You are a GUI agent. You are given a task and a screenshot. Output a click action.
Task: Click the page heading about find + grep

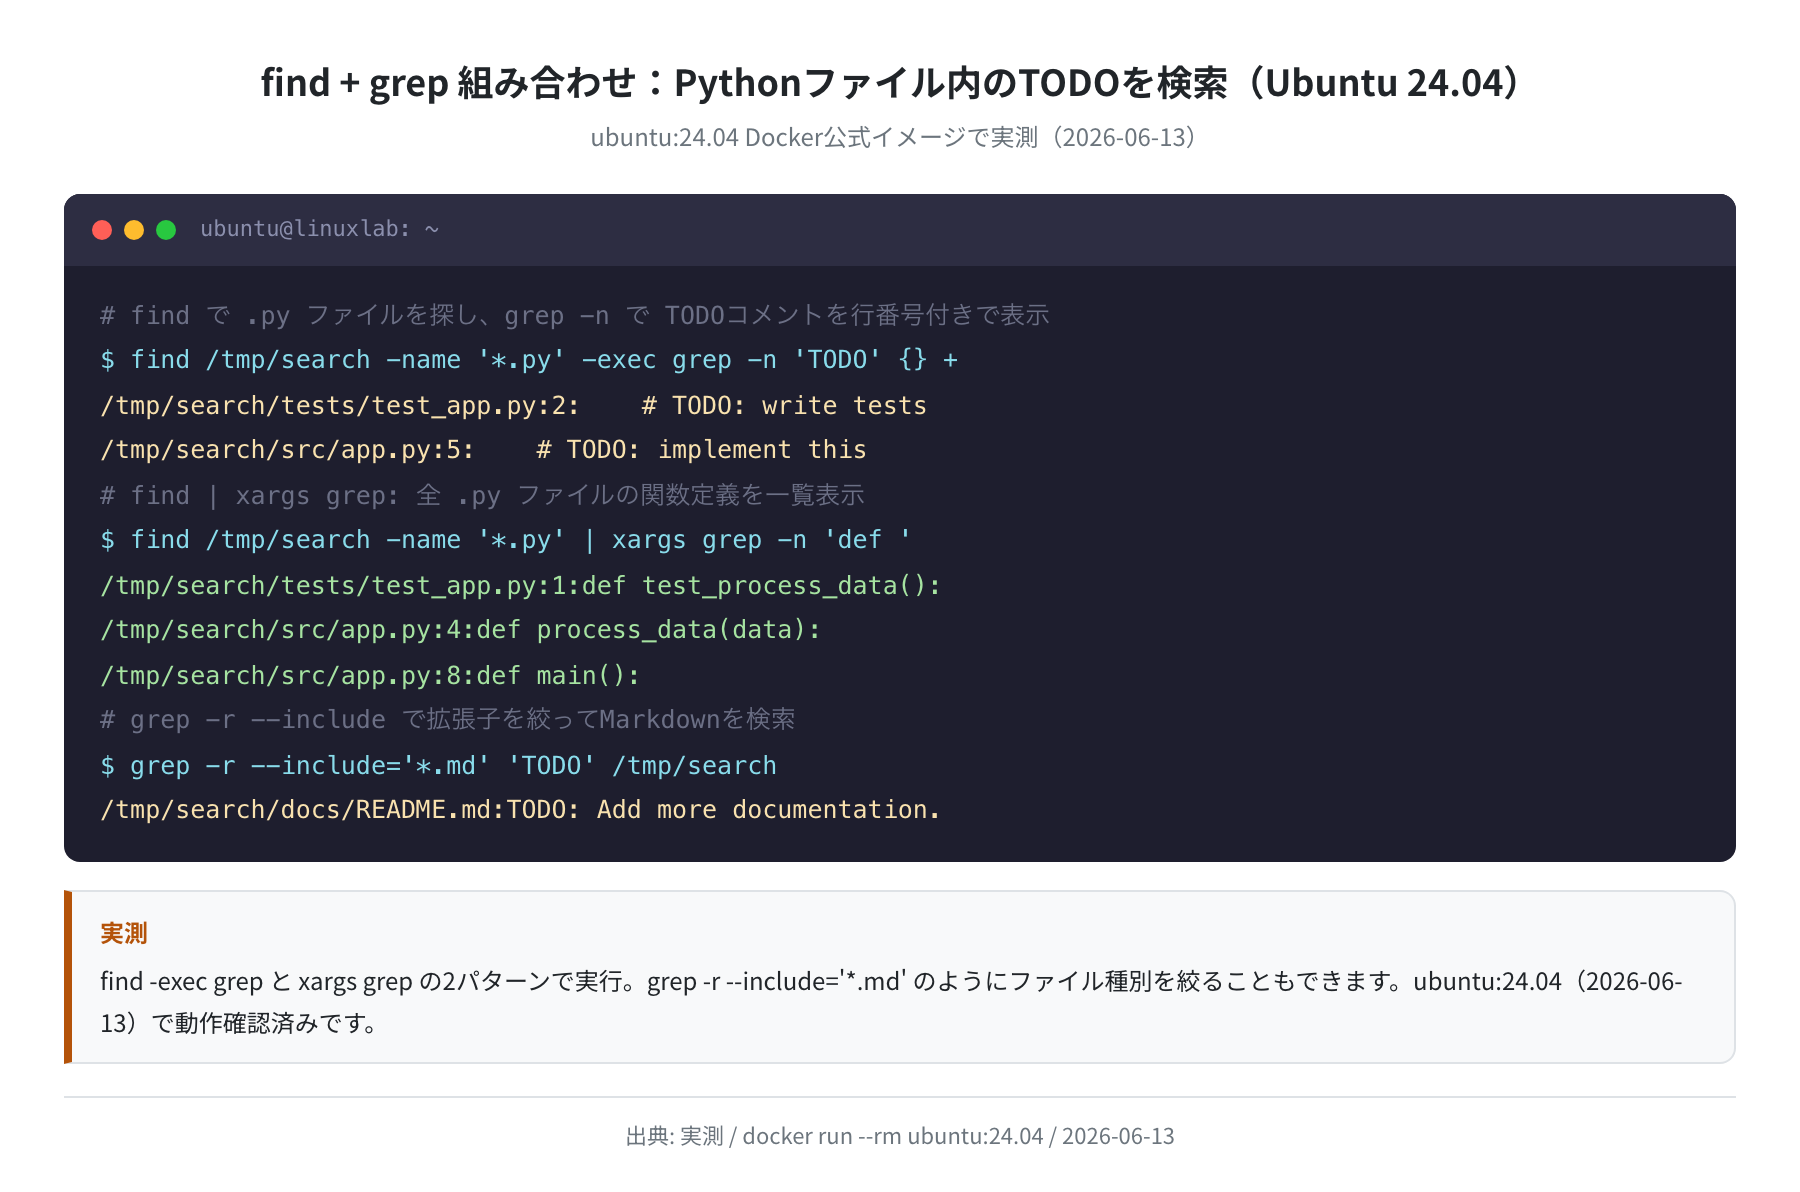click(x=890, y=82)
